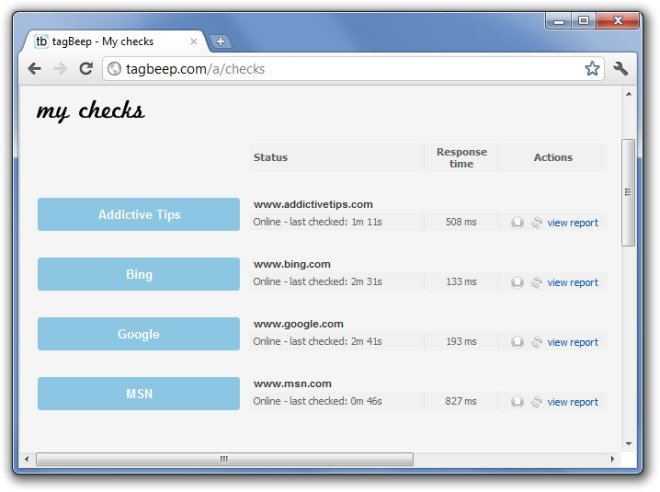This screenshot has height=492, width=660.
Task: Click status 'Online - last checked: 2m 31s'
Action: (x=318, y=282)
